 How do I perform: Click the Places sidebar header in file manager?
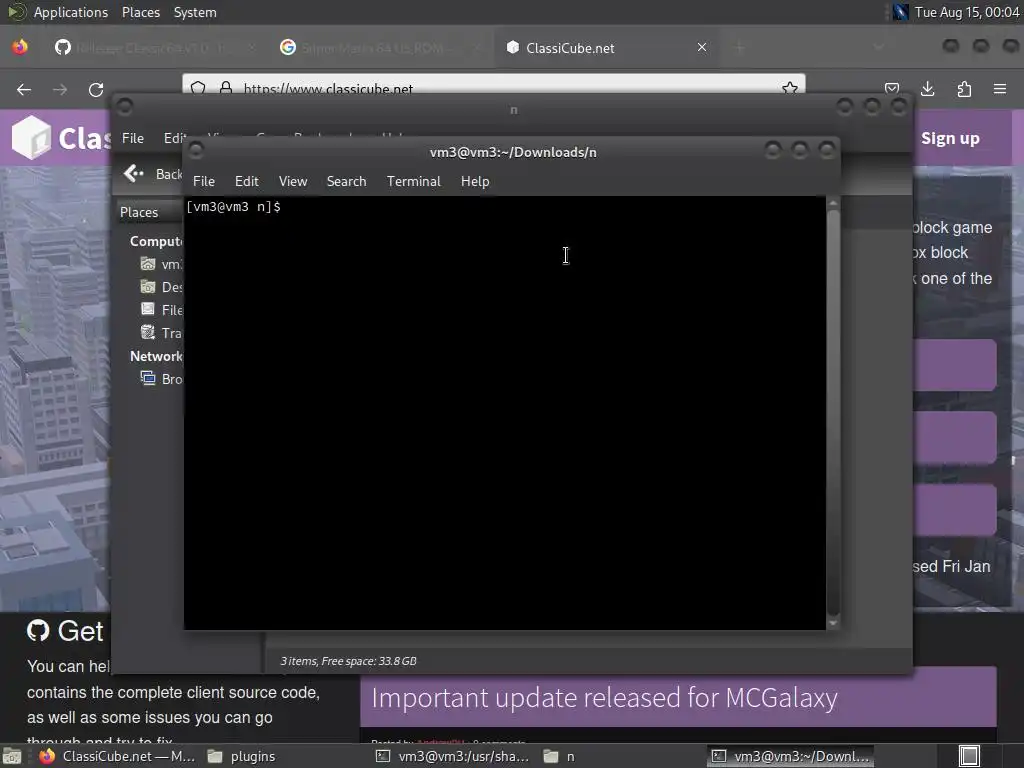coord(139,212)
